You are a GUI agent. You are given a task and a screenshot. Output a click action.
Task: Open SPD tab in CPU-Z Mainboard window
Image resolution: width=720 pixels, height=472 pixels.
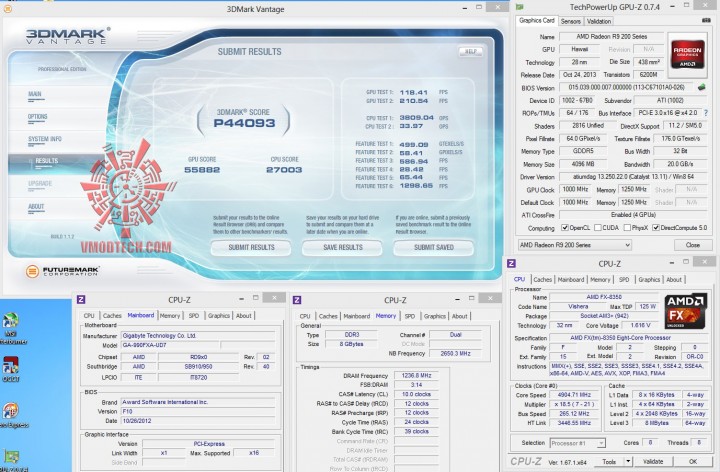[194, 316]
